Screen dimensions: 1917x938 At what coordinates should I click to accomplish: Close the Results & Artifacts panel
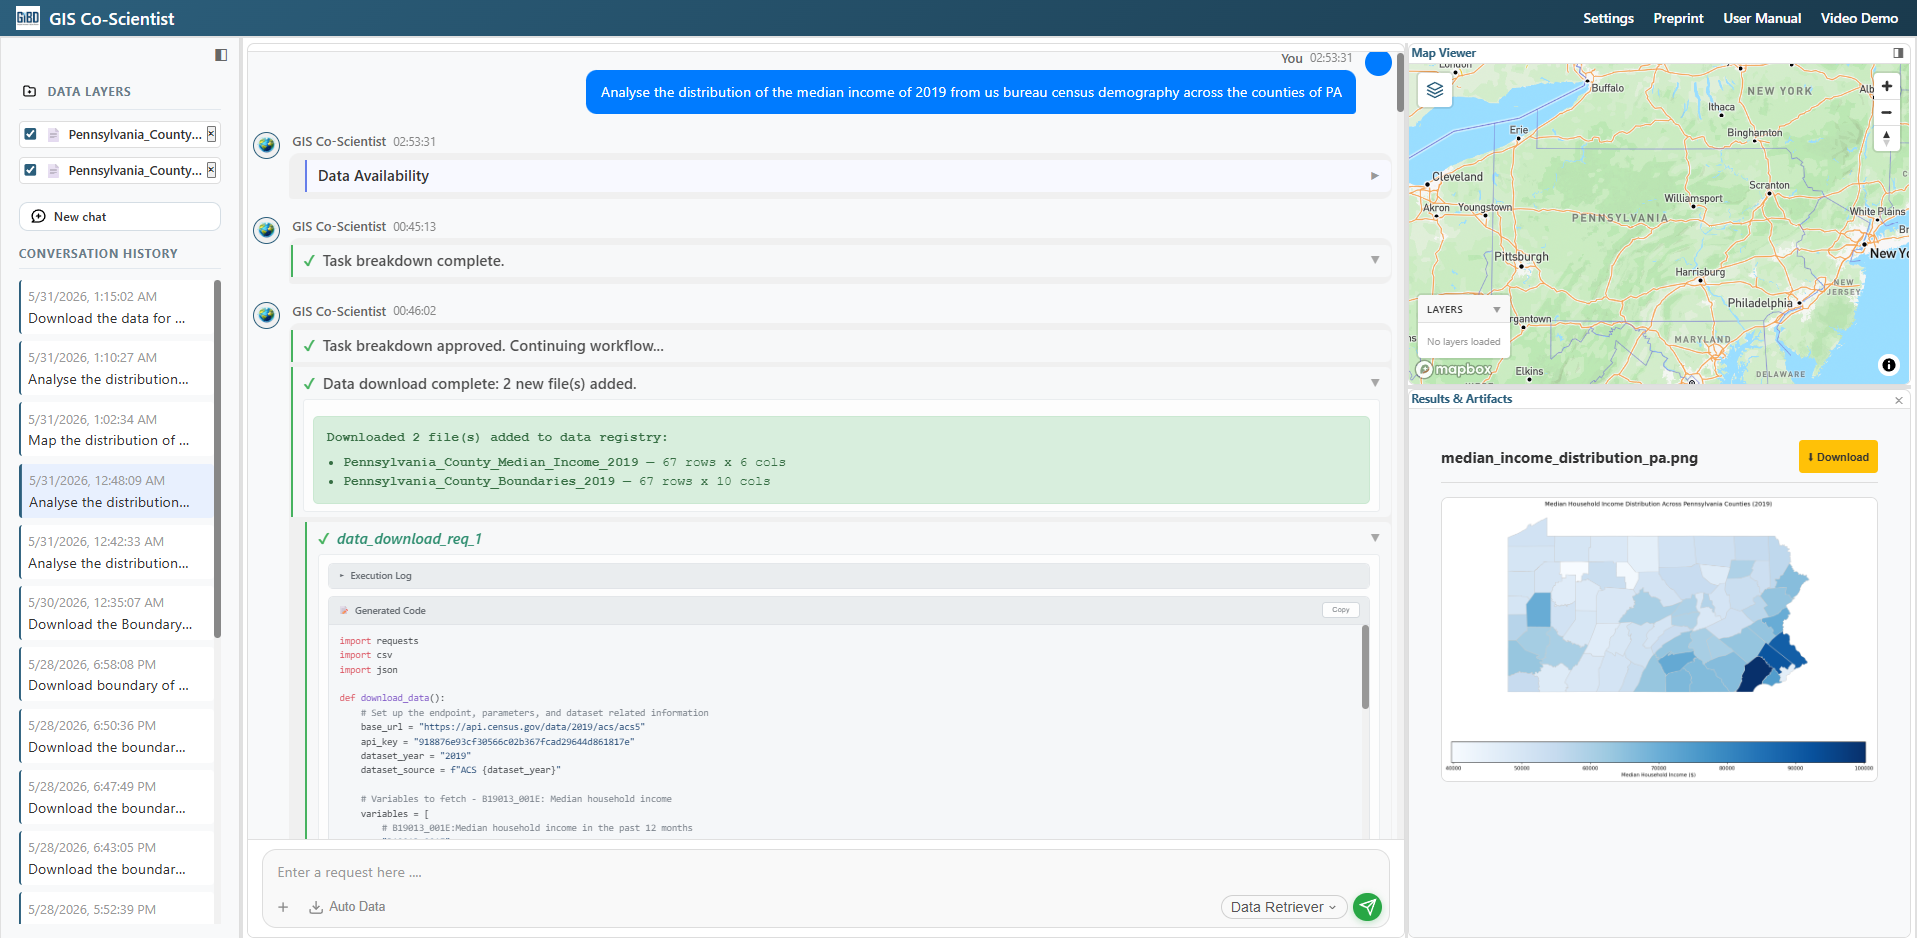[x=1899, y=400]
